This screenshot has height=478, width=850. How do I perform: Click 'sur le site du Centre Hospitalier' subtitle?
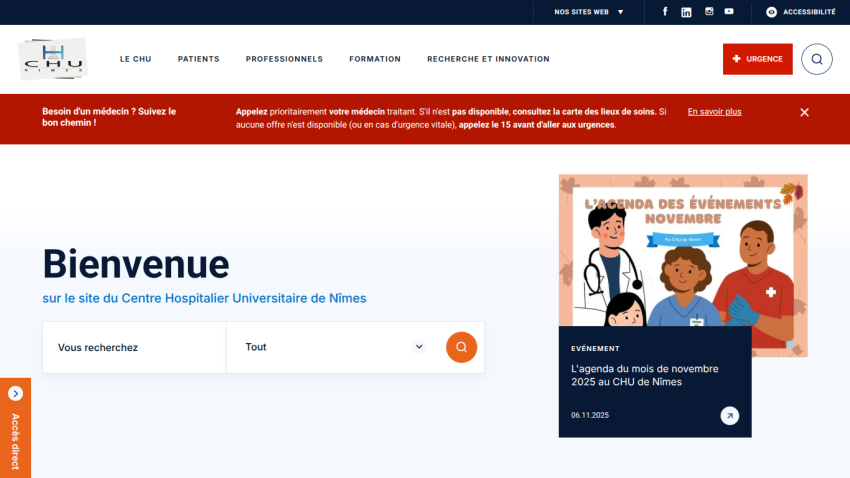click(204, 299)
